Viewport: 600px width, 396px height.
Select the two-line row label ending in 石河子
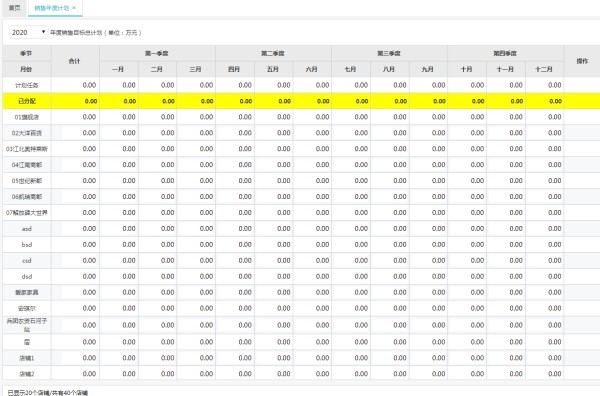point(27,325)
